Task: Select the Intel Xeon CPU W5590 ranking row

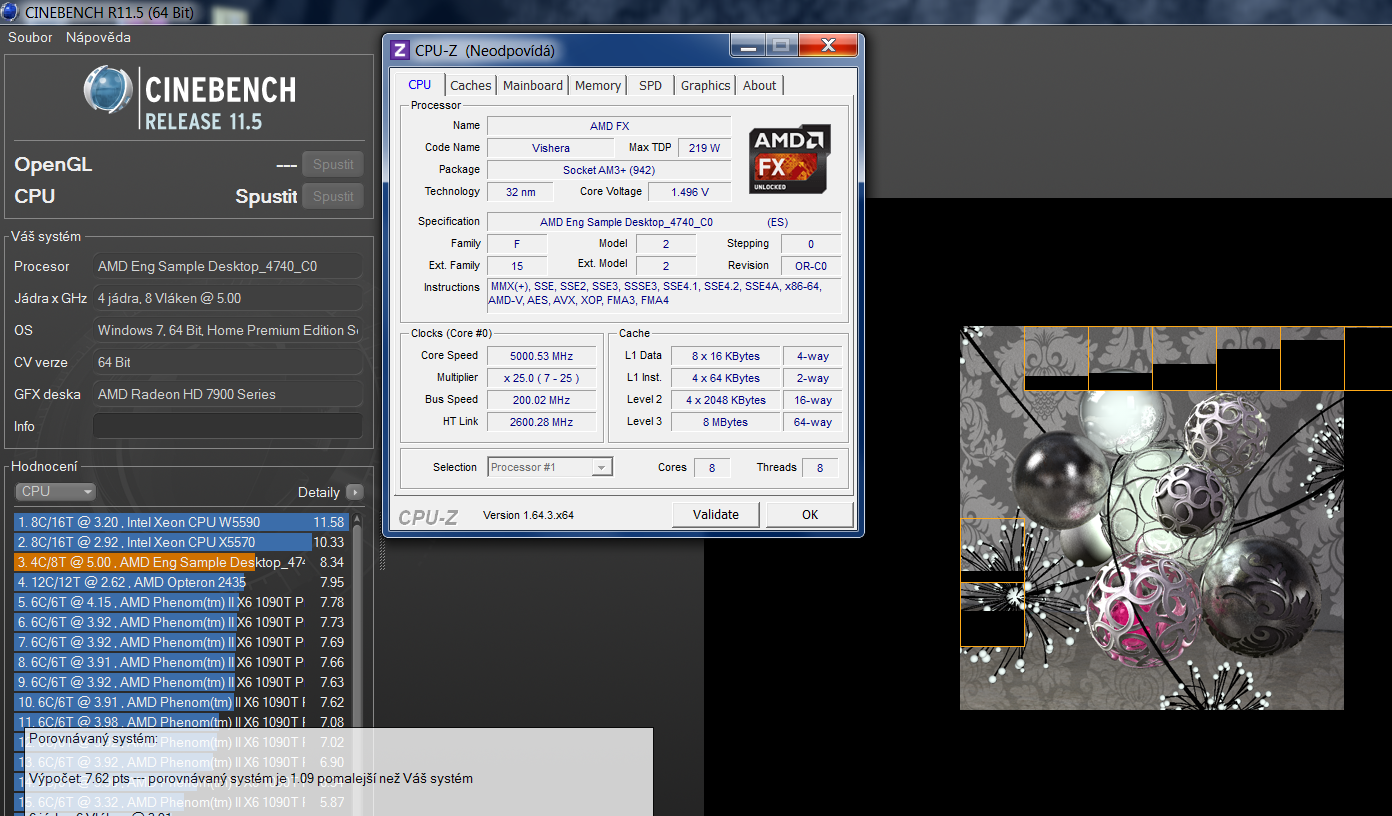Action: pyautogui.click(x=181, y=522)
